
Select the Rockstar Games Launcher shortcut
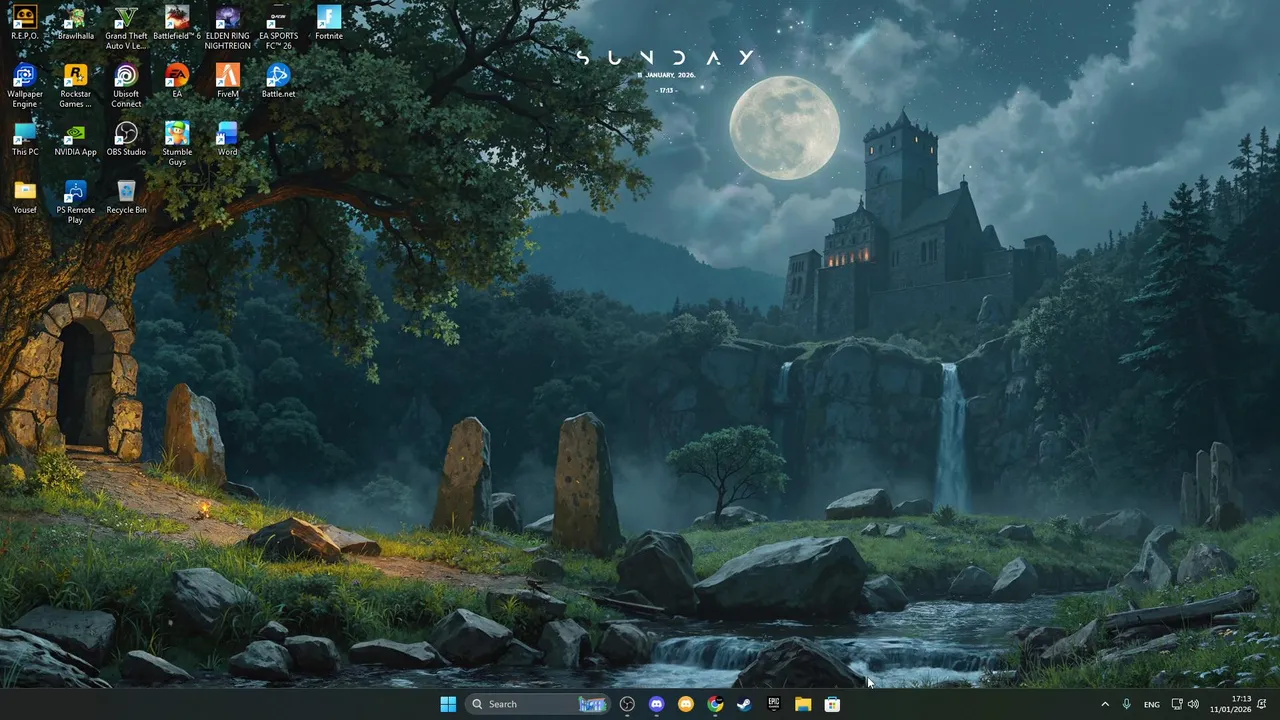pyautogui.click(x=75, y=86)
